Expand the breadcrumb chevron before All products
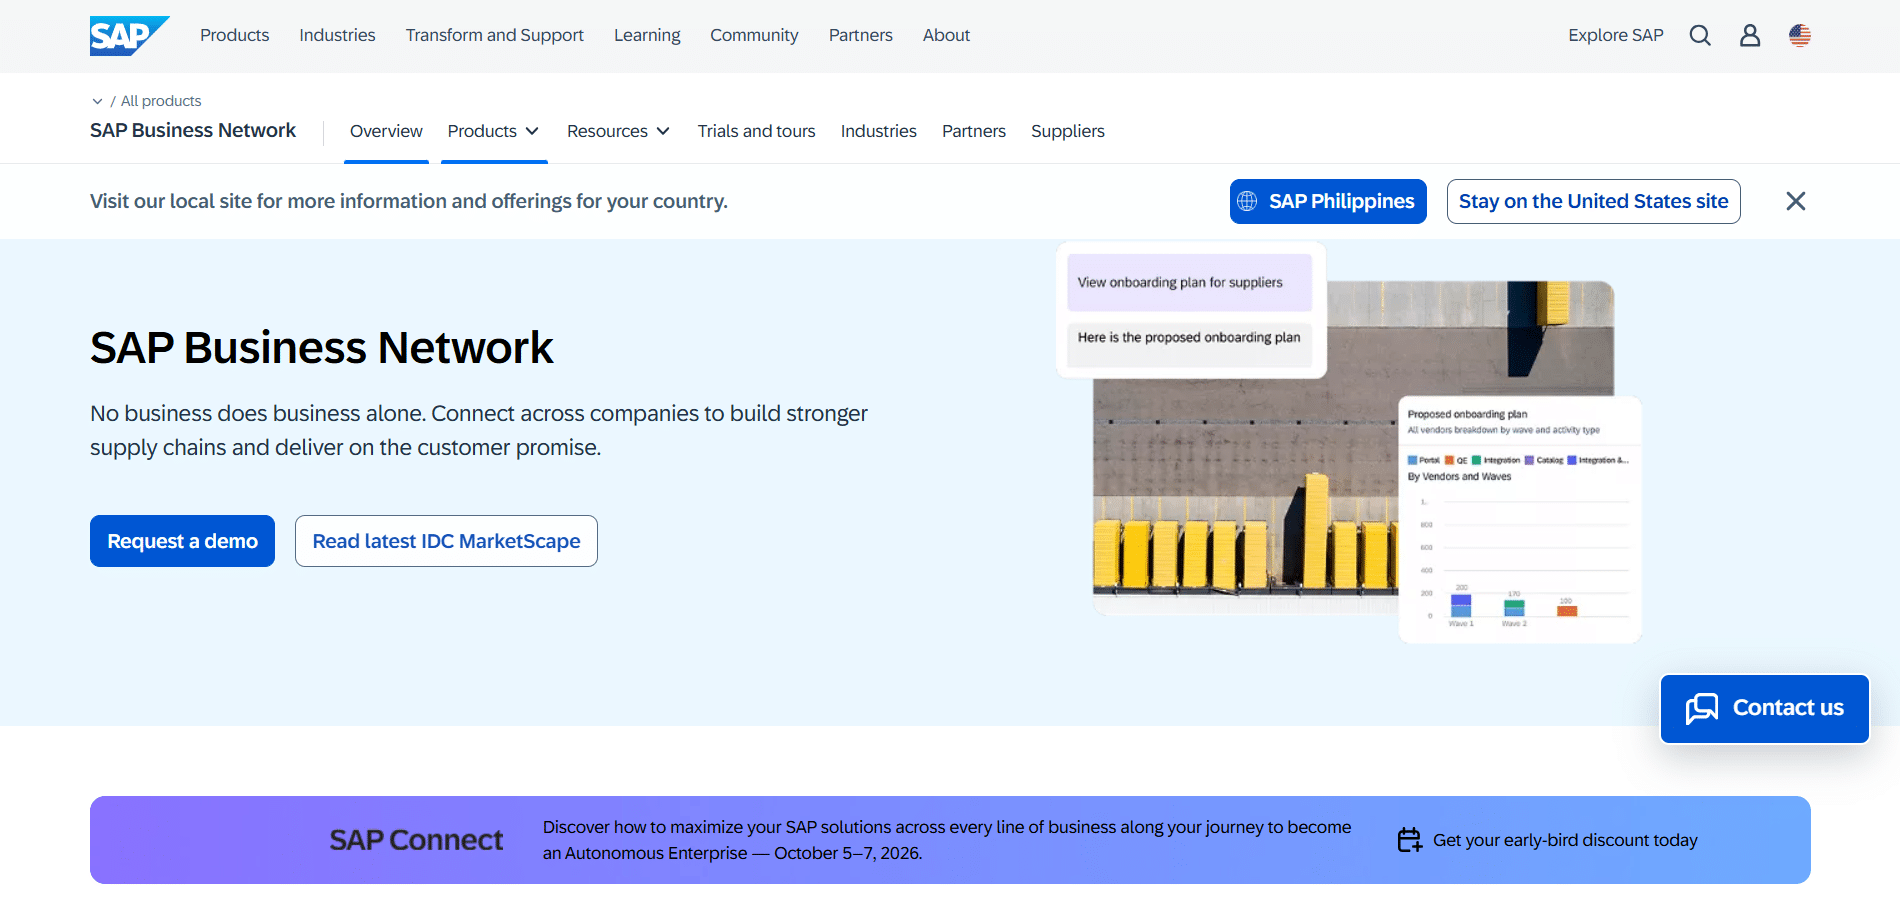1900x908 pixels. [x=97, y=101]
